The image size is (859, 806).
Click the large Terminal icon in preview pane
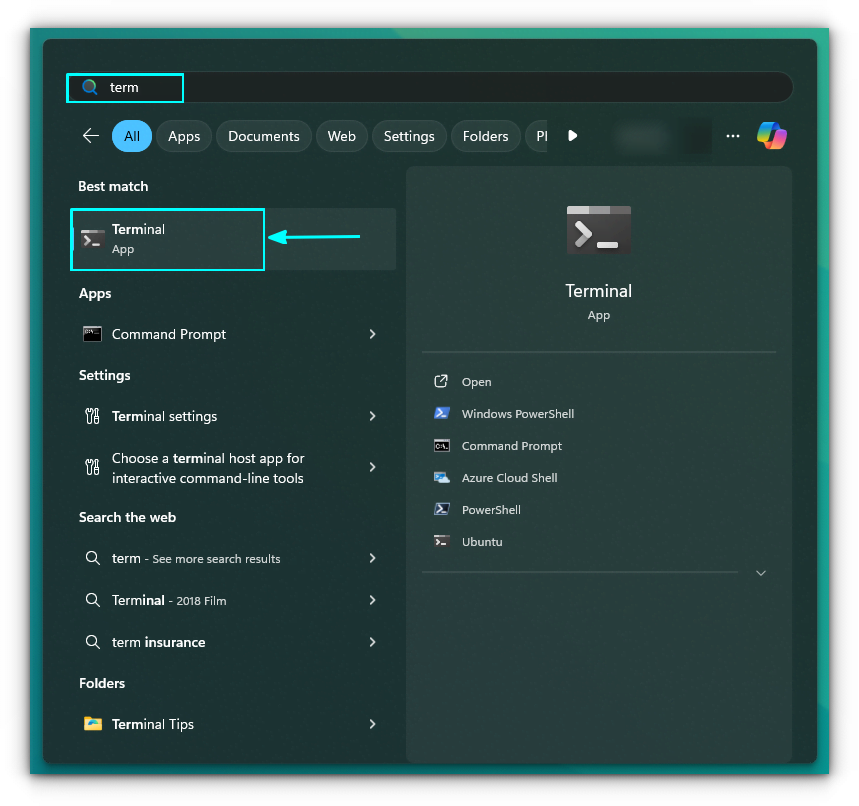[599, 230]
